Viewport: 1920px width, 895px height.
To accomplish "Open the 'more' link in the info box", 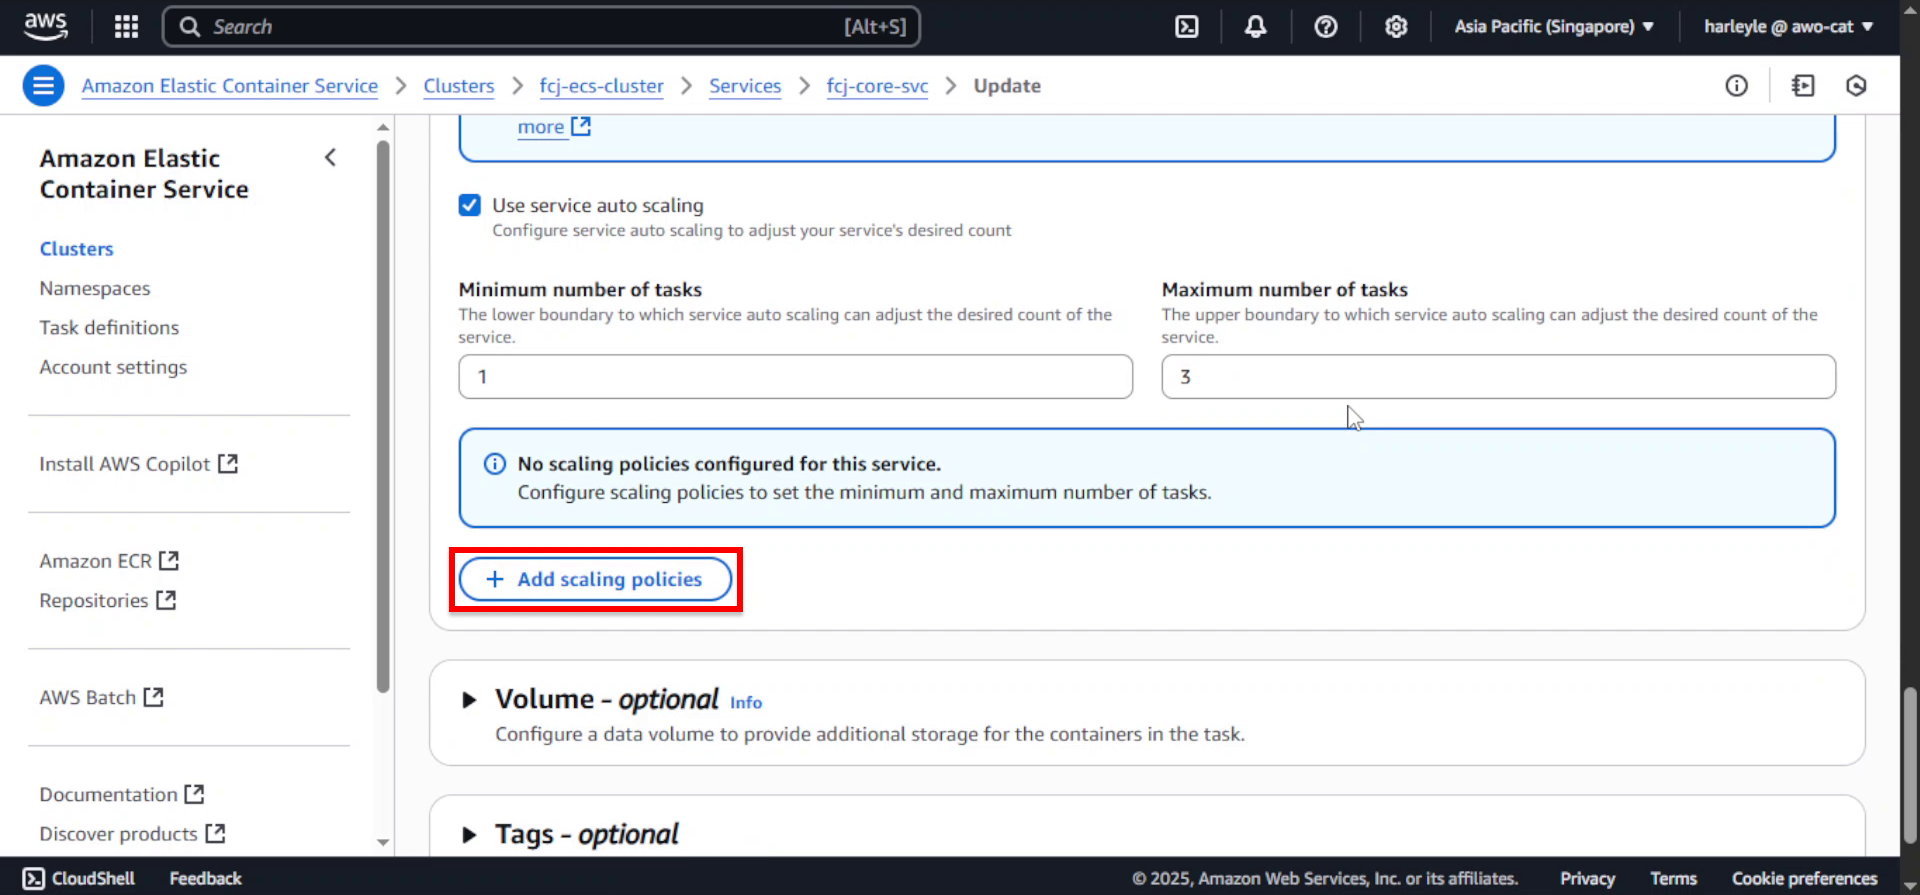I will point(541,127).
